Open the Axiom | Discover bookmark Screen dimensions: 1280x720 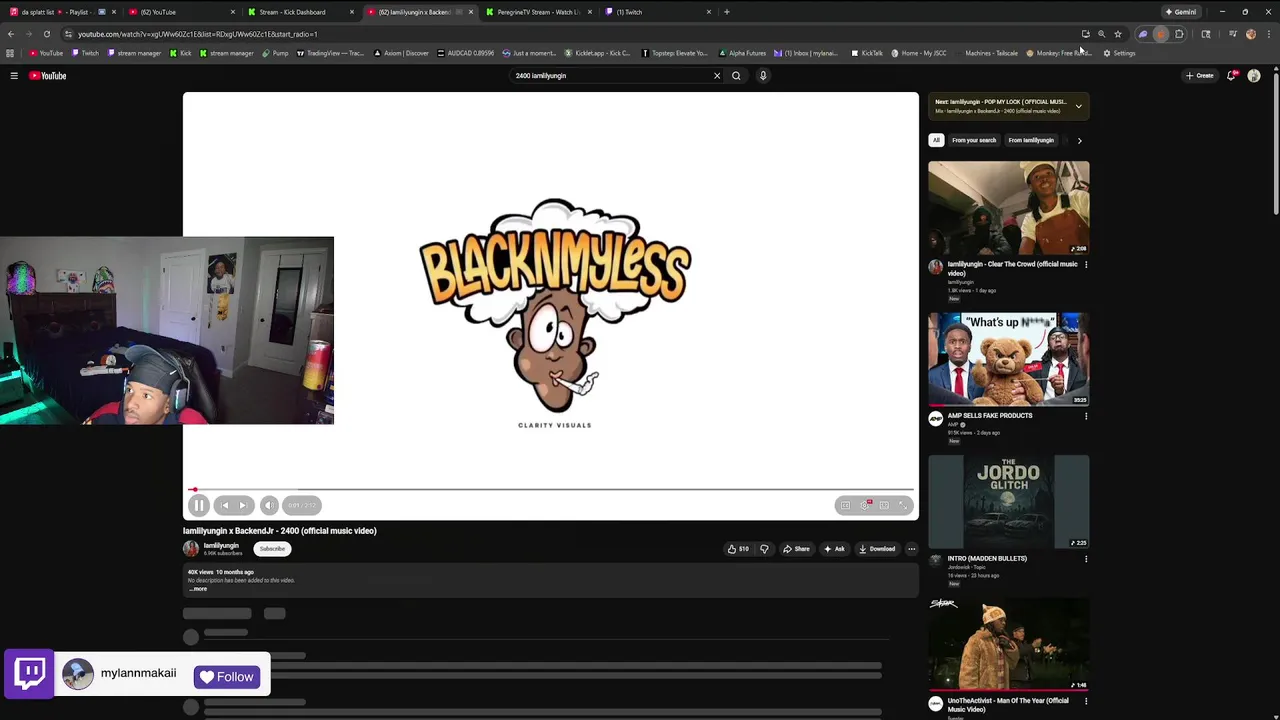pos(401,53)
